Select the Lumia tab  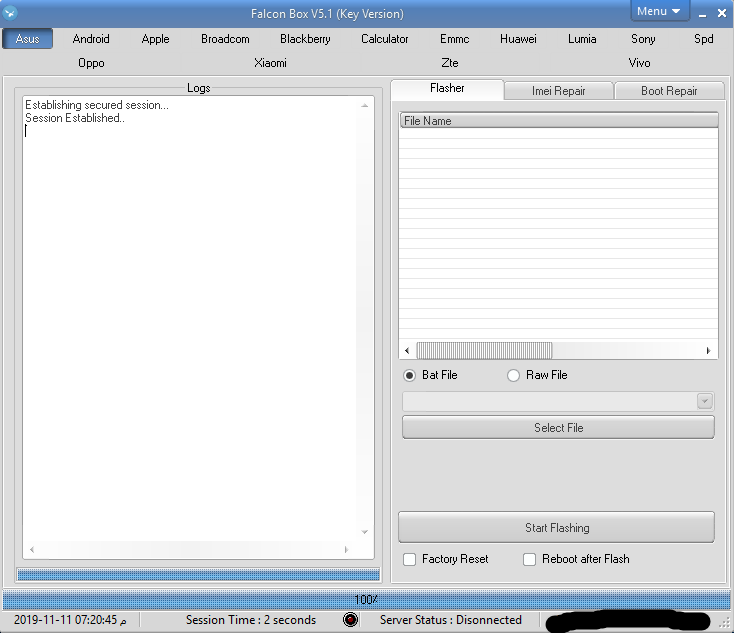pos(582,39)
